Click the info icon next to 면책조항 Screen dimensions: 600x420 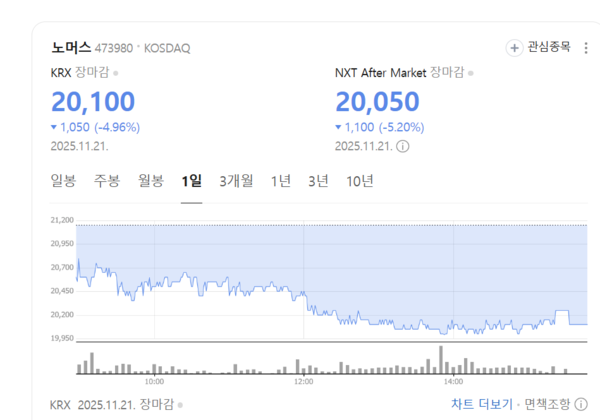(x=581, y=404)
